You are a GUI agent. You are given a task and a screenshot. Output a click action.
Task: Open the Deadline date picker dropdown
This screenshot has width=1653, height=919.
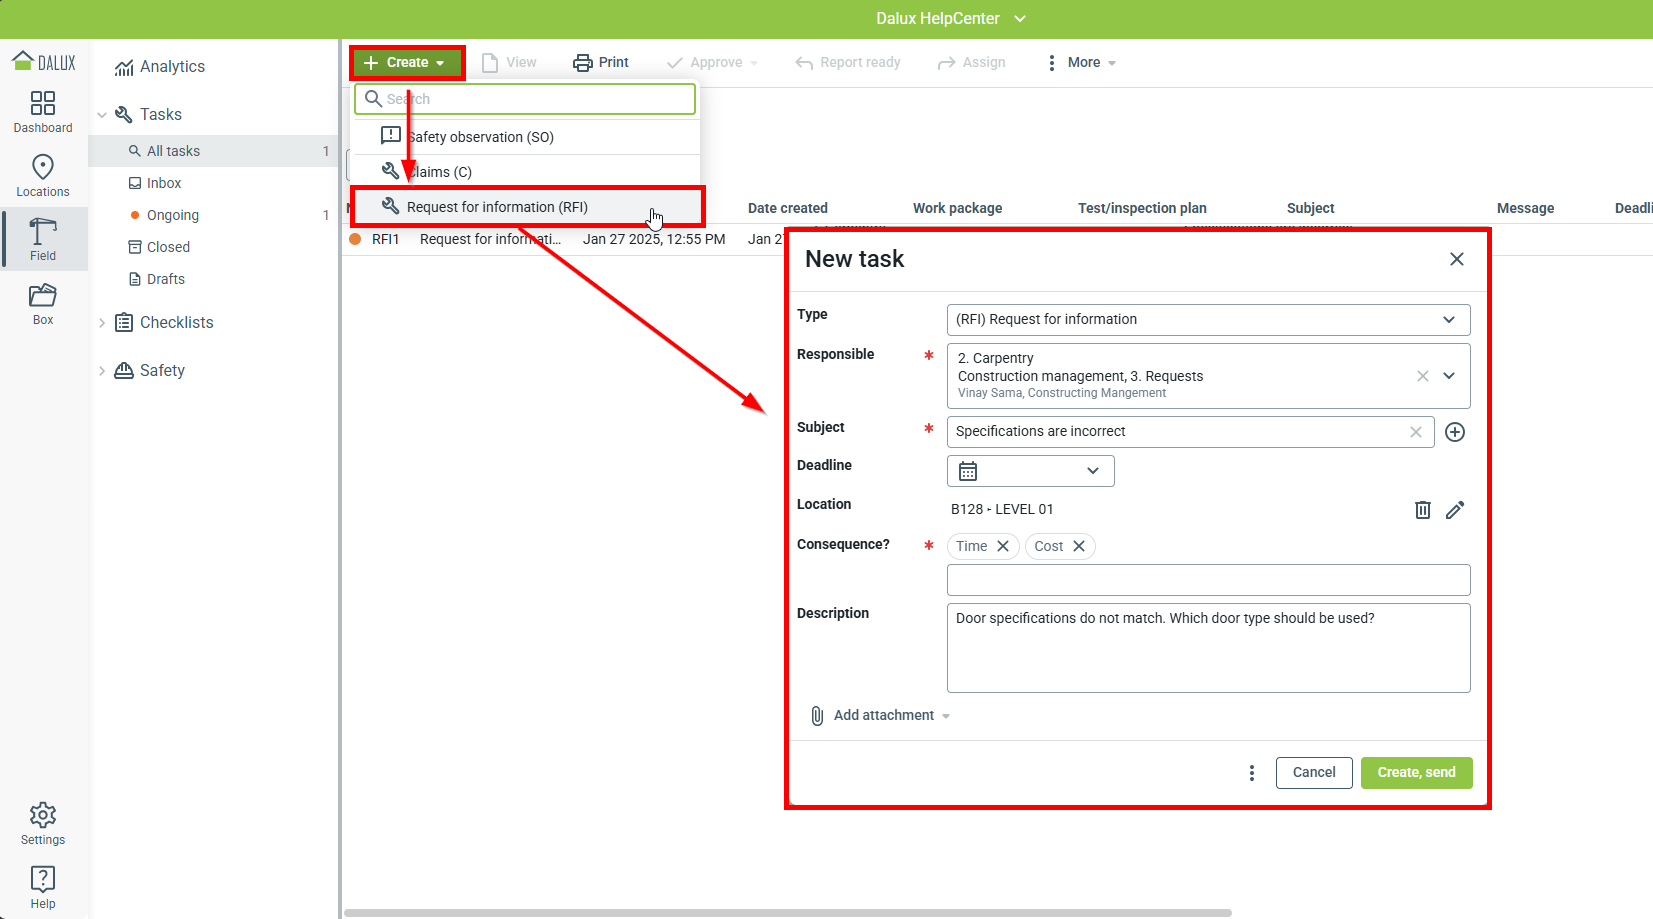coord(1030,471)
